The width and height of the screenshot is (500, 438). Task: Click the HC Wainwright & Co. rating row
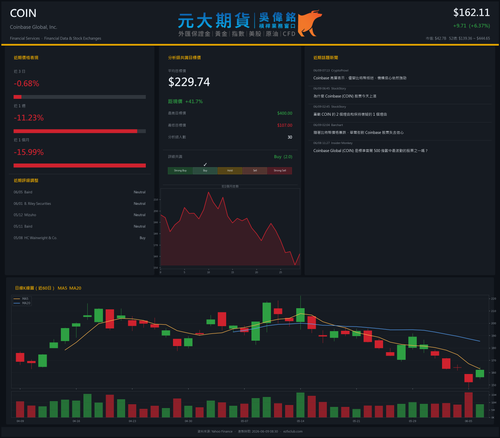80,238
